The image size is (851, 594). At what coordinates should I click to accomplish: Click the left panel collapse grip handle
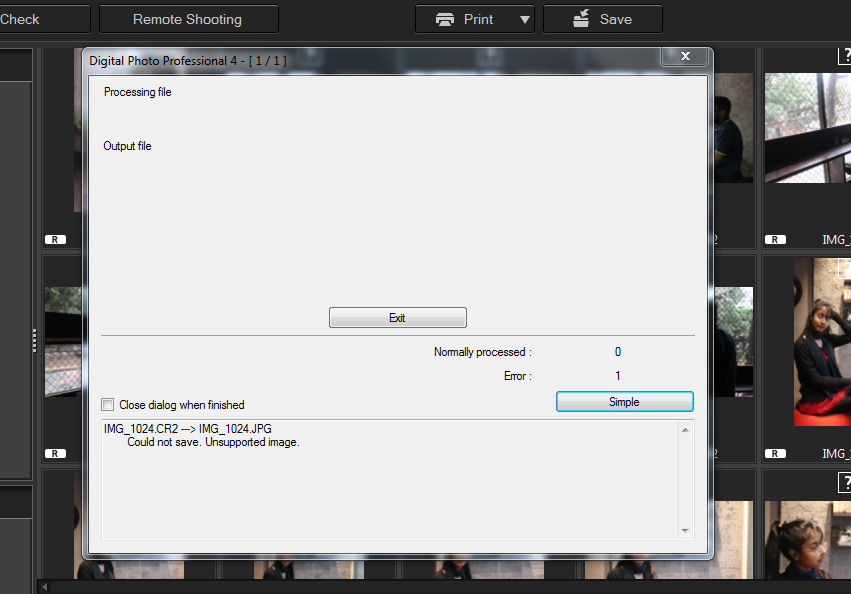pyautogui.click(x=35, y=340)
